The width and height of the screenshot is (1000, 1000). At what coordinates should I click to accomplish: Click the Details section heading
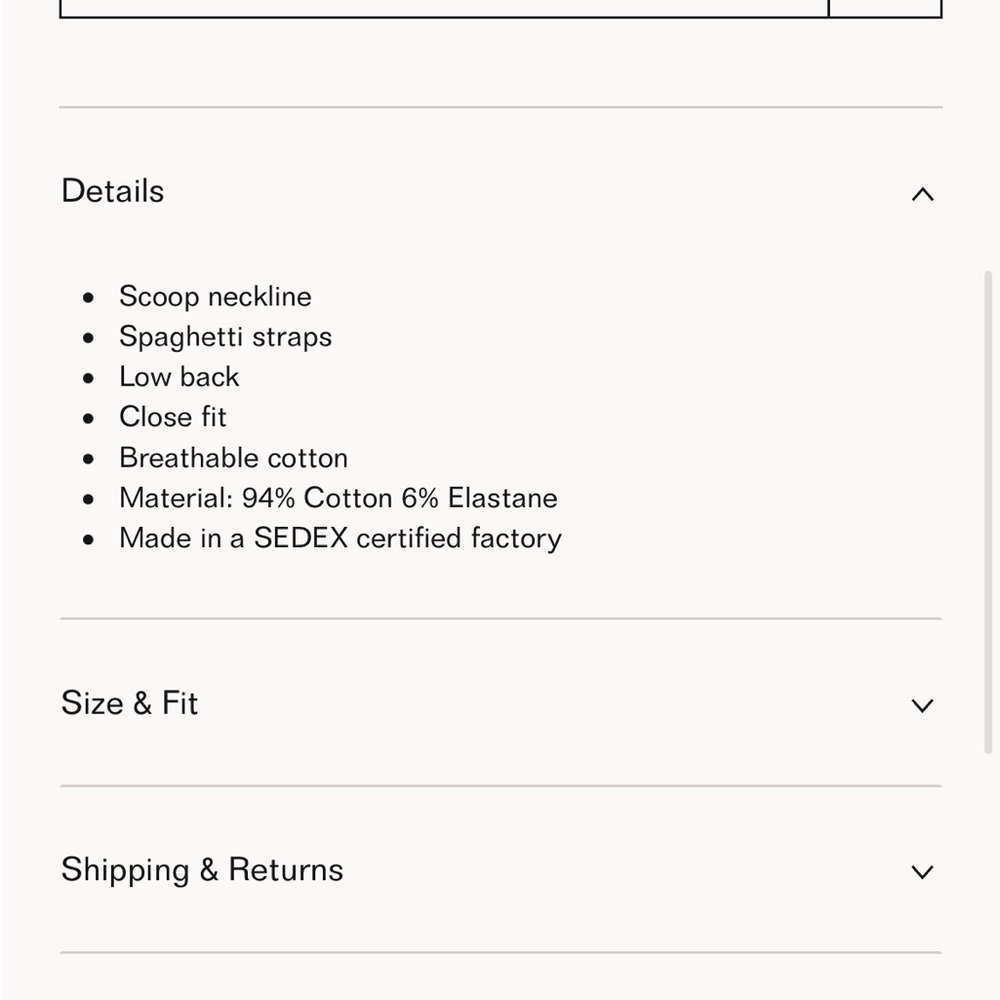113,191
